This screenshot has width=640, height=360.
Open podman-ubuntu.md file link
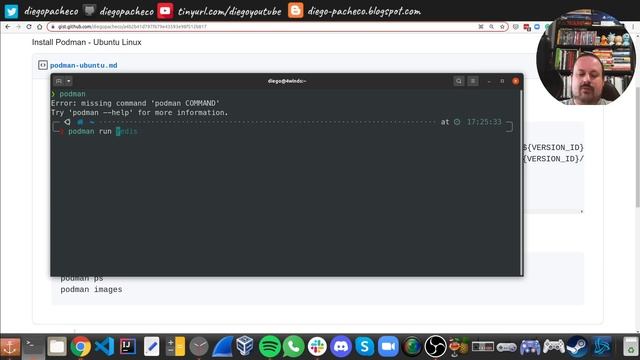84,65
